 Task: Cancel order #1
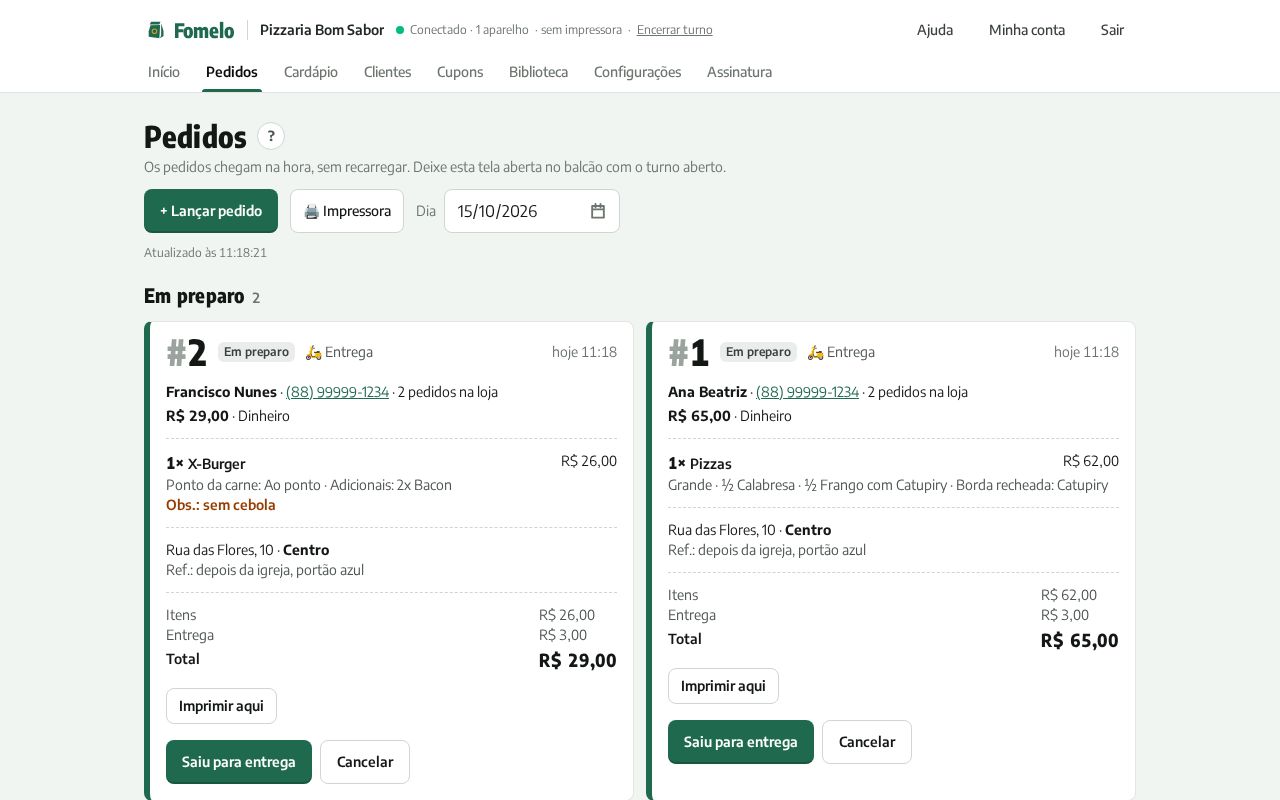tap(867, 742)
